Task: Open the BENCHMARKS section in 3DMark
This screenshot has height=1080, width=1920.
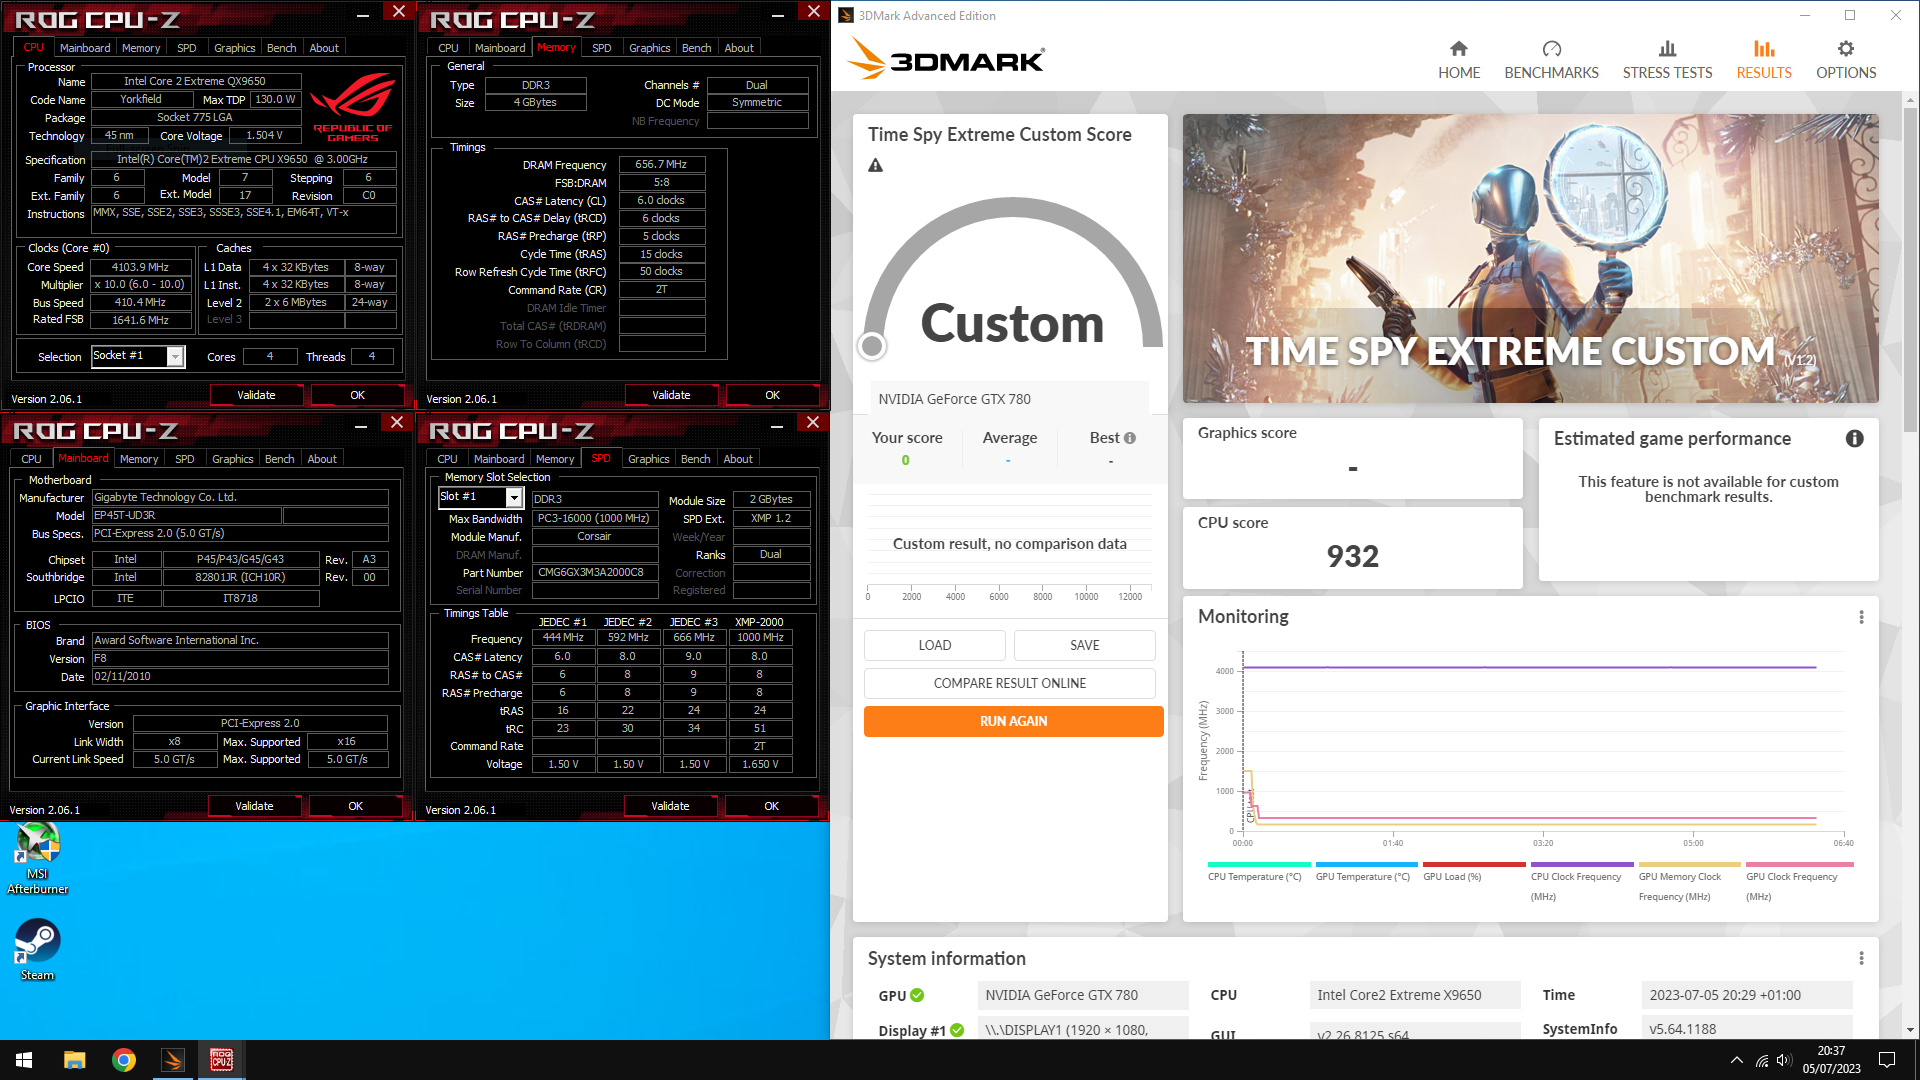Action: [x=1551, y=60]
